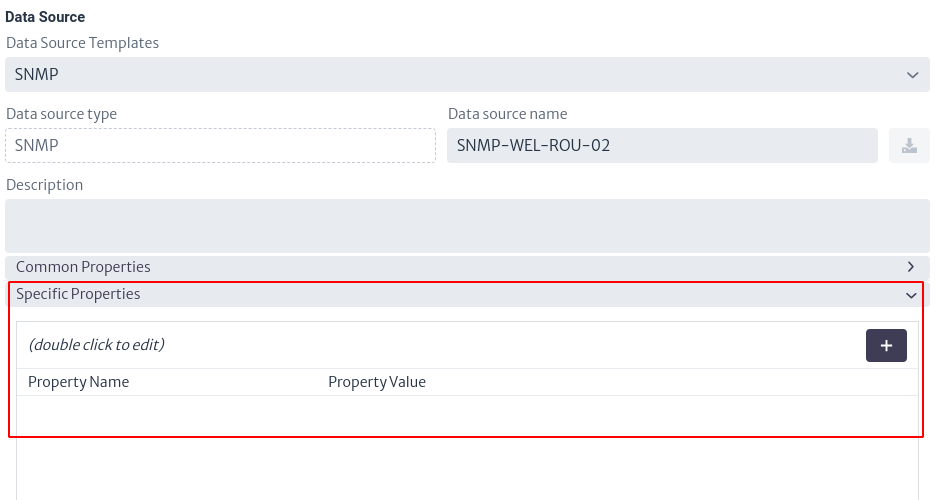Click the Data source type SNMP field
This screenshot has width=939, height=500.
220,146
